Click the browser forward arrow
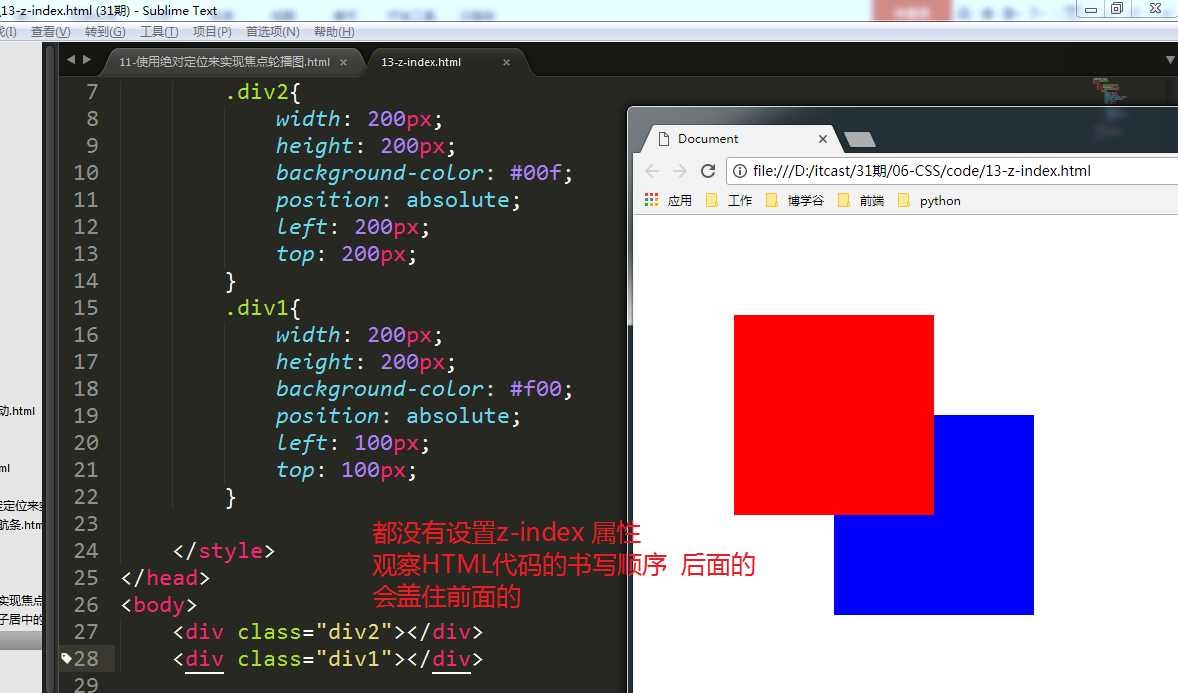Screen dimensions: 1178x693 click(x=680, y=171)
